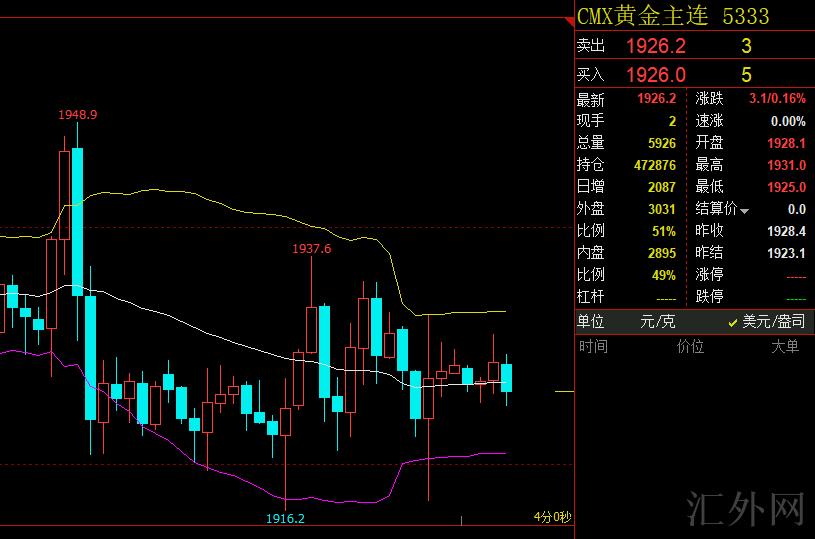
Task: Switch price unit to 元/克
Action: click(x=657, y=321)
